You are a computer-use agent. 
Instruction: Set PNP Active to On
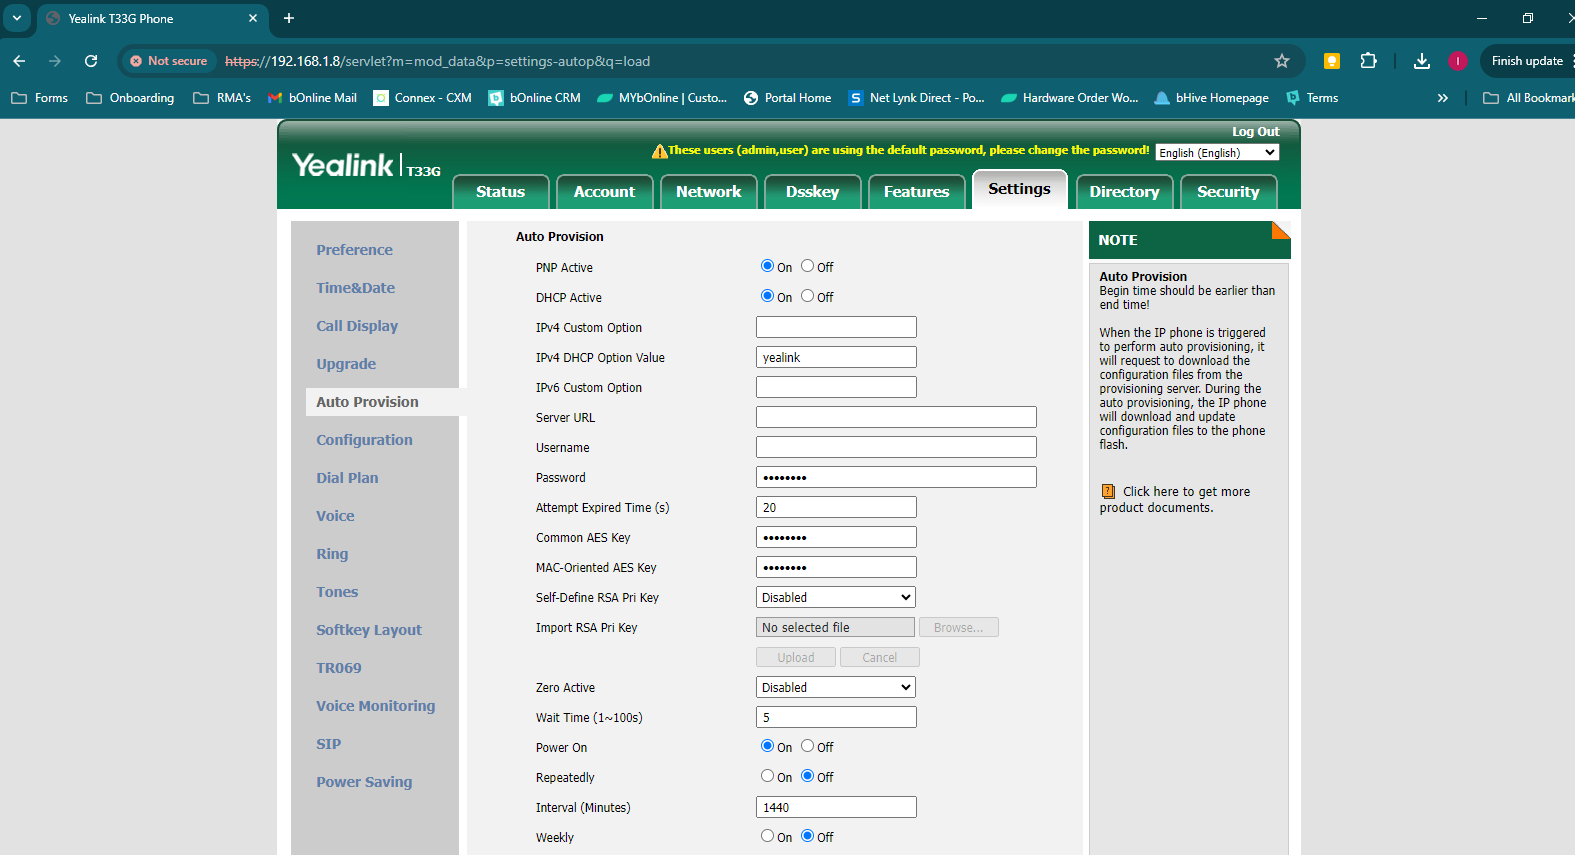click(x=767, y=266)
